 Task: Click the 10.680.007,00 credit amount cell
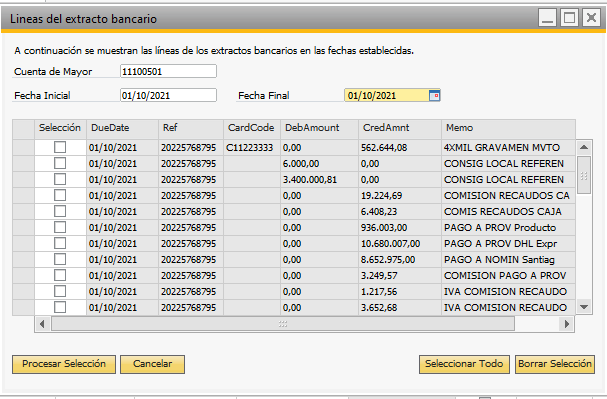(x=400, y=243)
